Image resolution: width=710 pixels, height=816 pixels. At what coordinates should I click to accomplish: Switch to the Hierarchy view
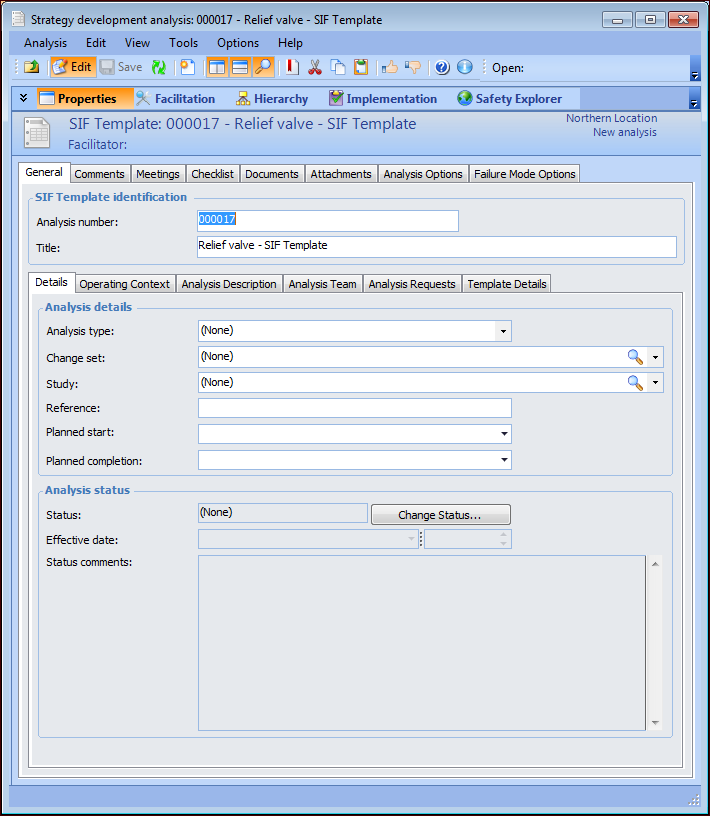[x=272, y=99]
